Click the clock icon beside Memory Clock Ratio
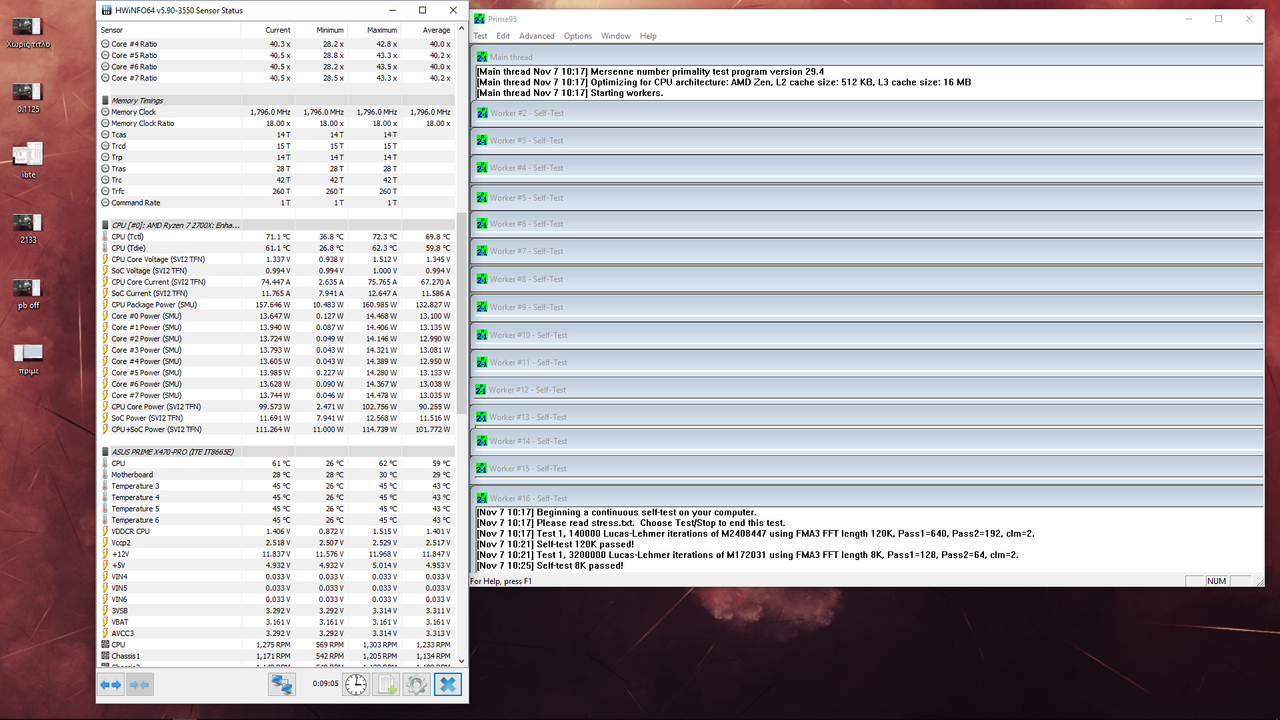The image size is (1280, 720). click(105, 123)
